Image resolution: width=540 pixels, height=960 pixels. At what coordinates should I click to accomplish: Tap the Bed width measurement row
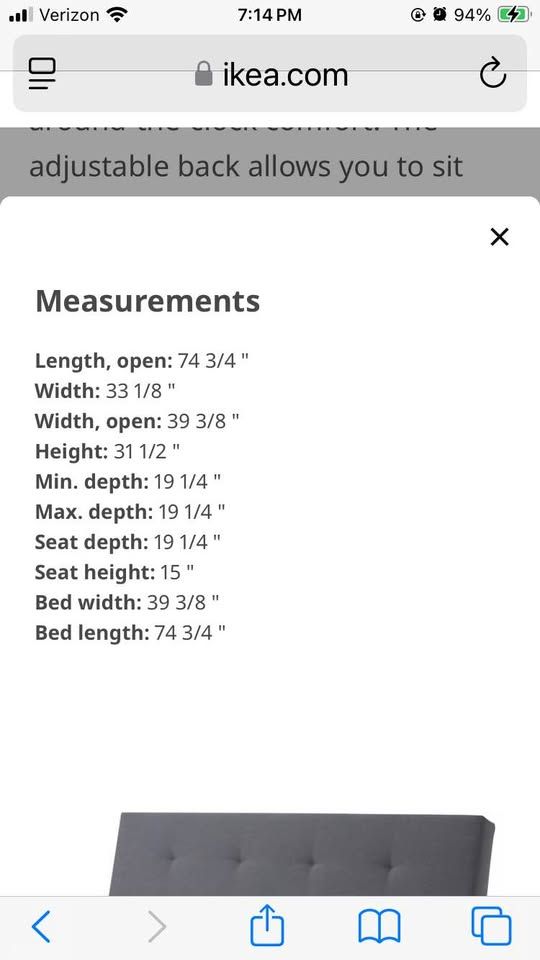(127, 602)
